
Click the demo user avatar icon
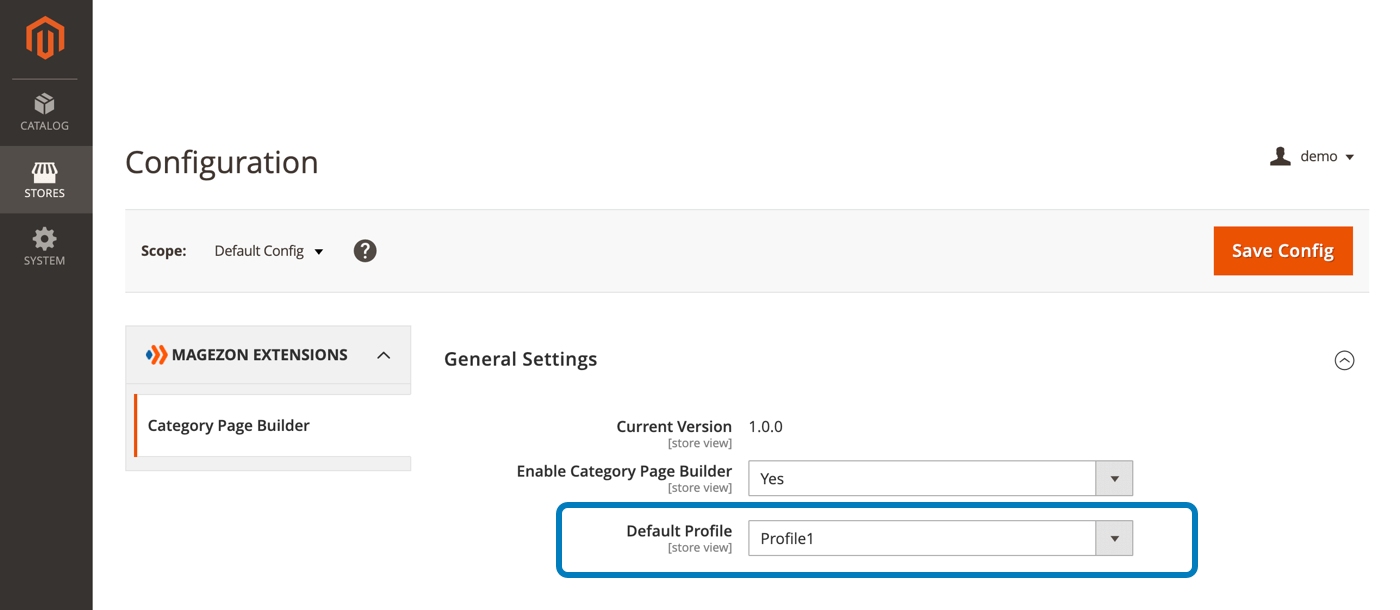[1280, 156]
